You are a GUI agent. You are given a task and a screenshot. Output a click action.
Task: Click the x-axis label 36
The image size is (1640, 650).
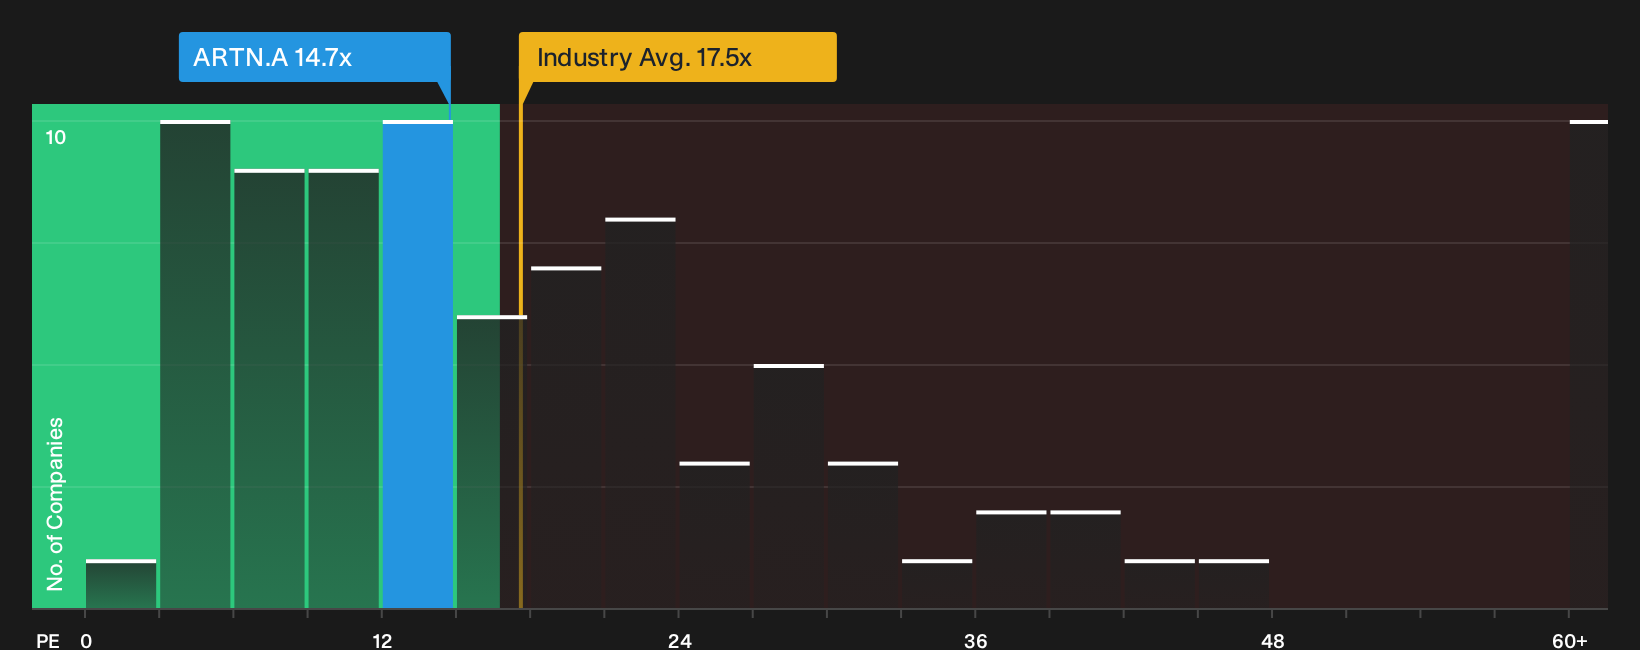pos(975,640)
